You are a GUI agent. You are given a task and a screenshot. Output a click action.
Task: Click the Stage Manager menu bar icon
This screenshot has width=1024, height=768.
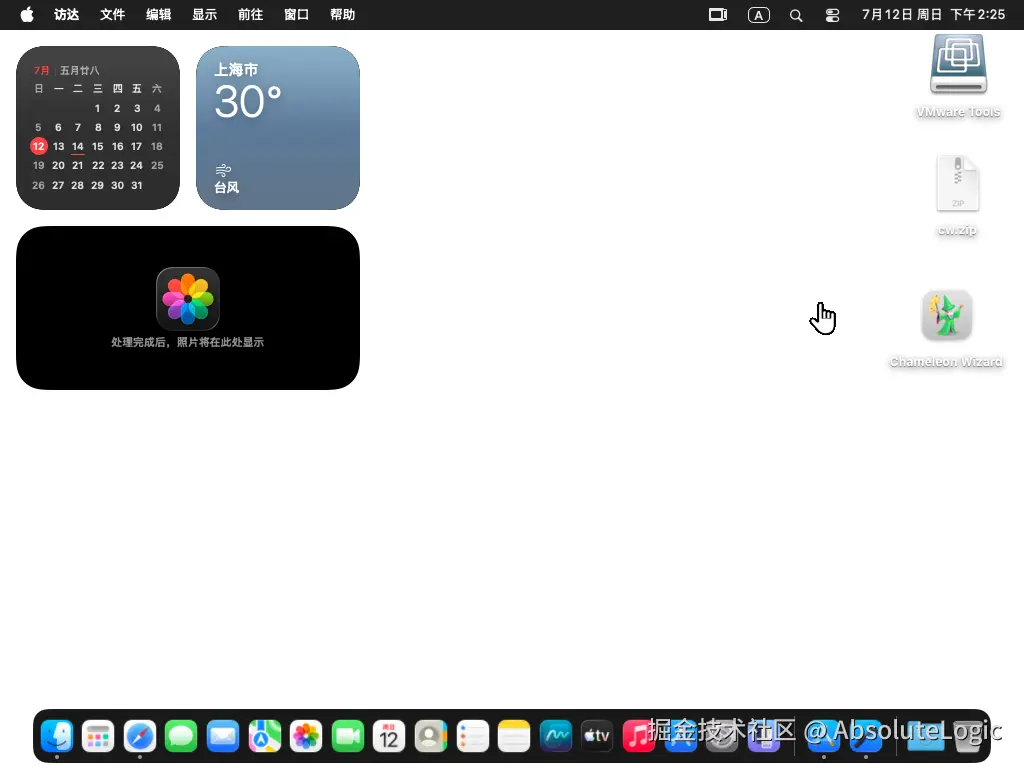(718, 14)
